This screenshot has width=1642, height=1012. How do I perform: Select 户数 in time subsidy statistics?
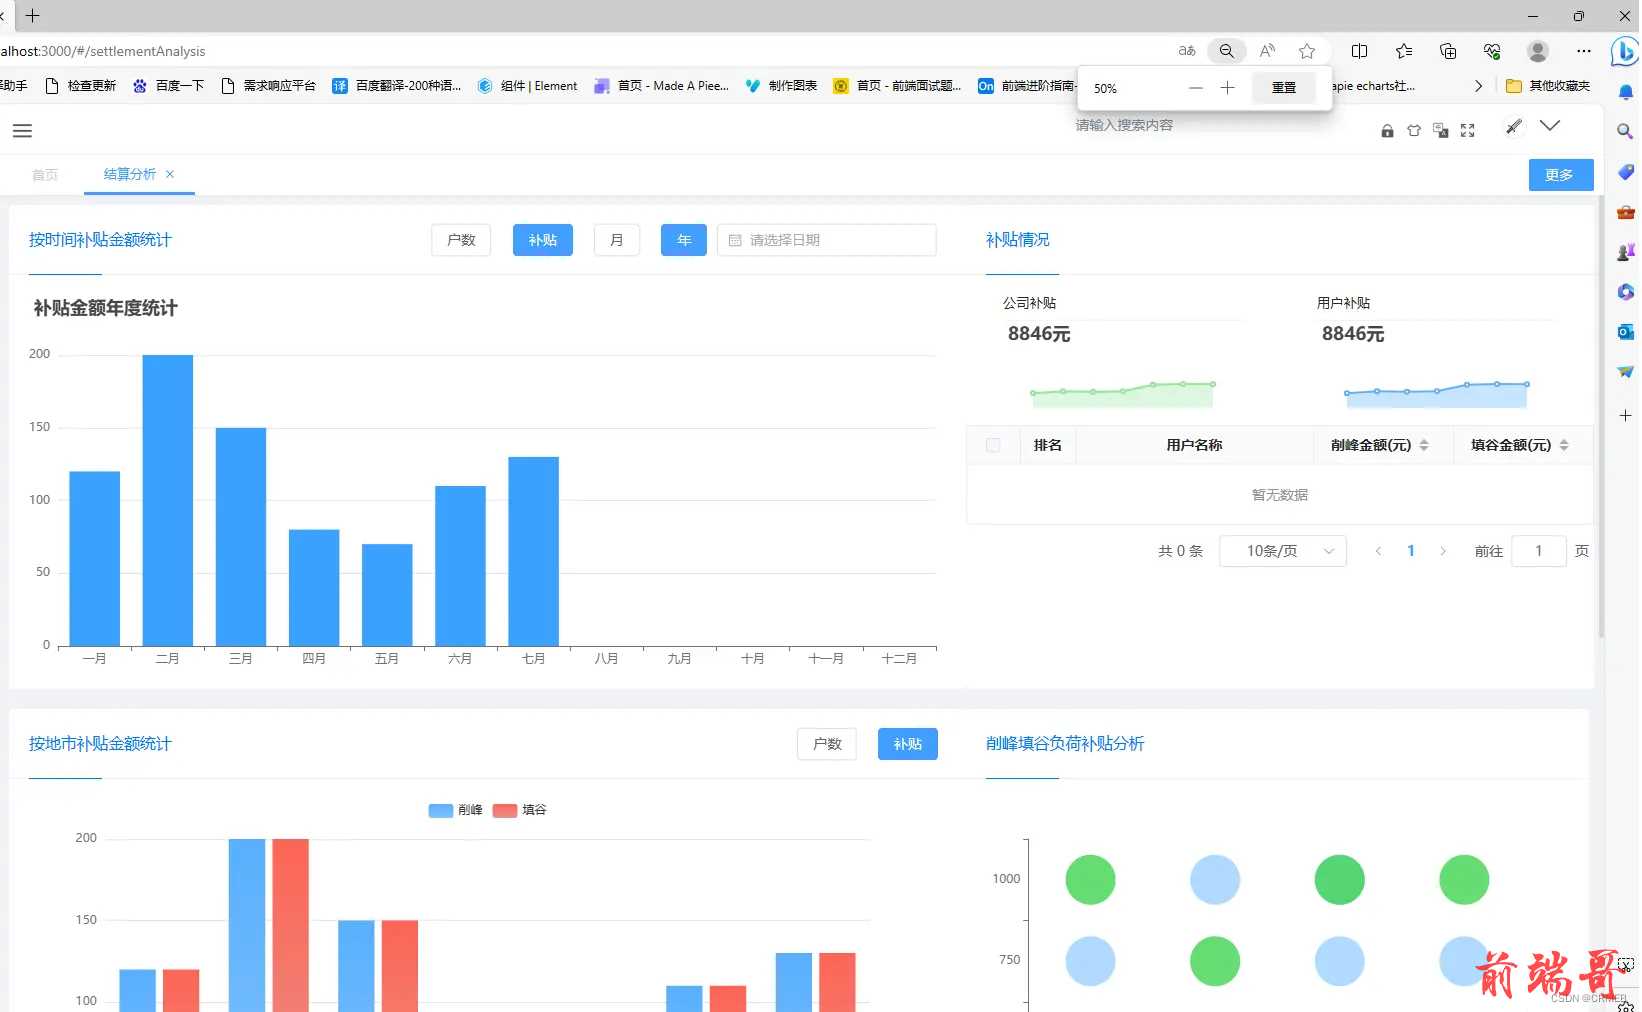[461, 240]
